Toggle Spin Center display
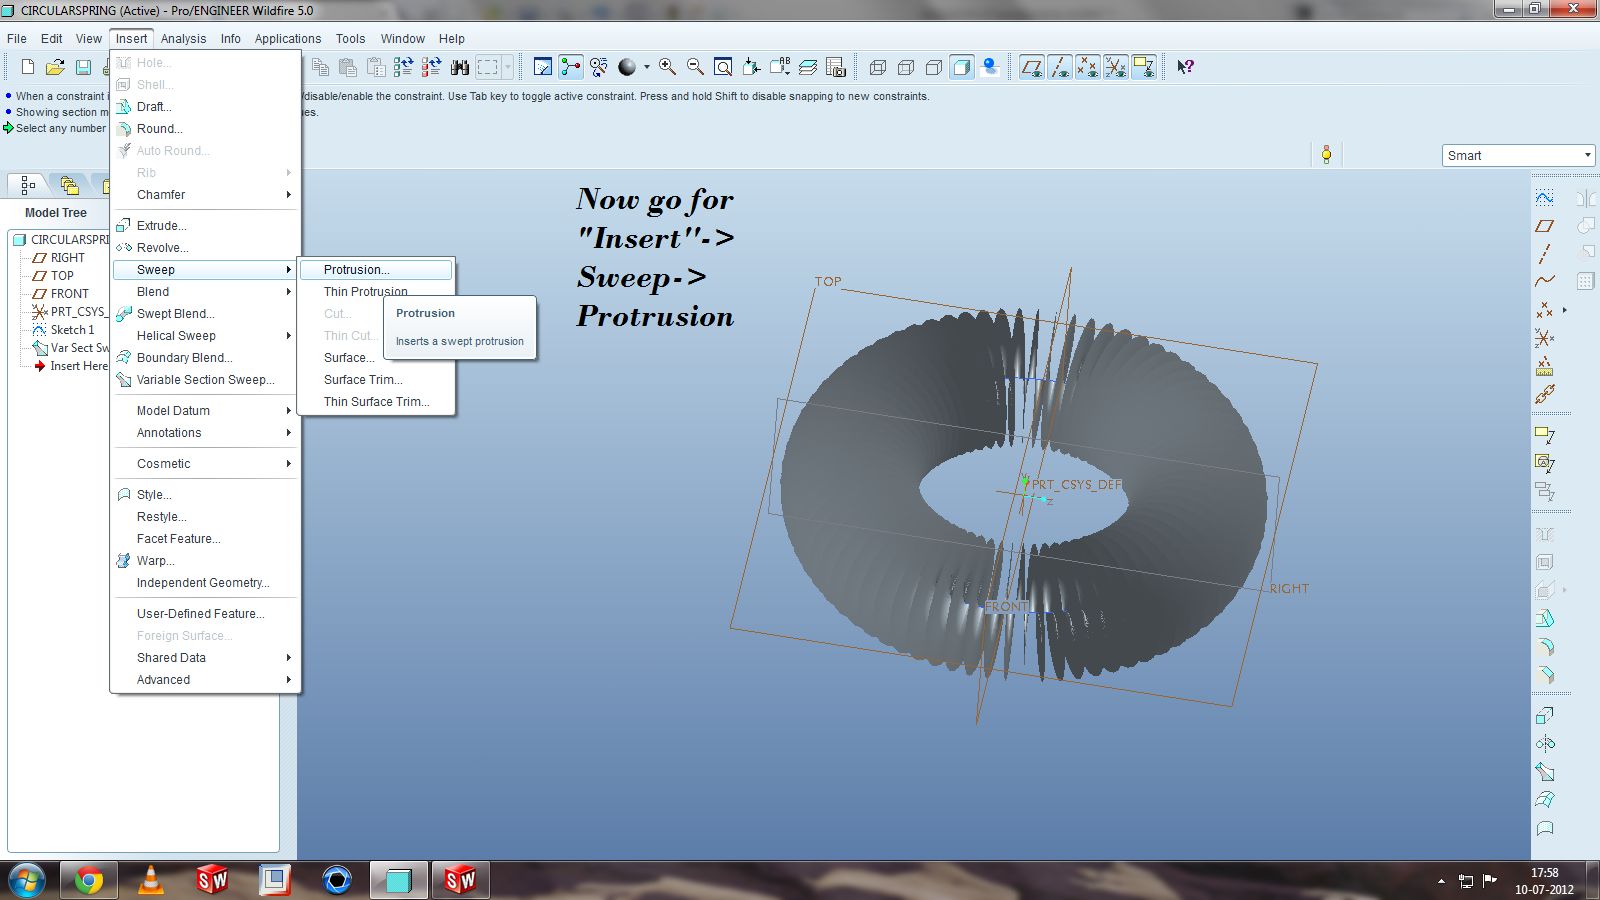The image size is (1600, 900). (571, 67)
